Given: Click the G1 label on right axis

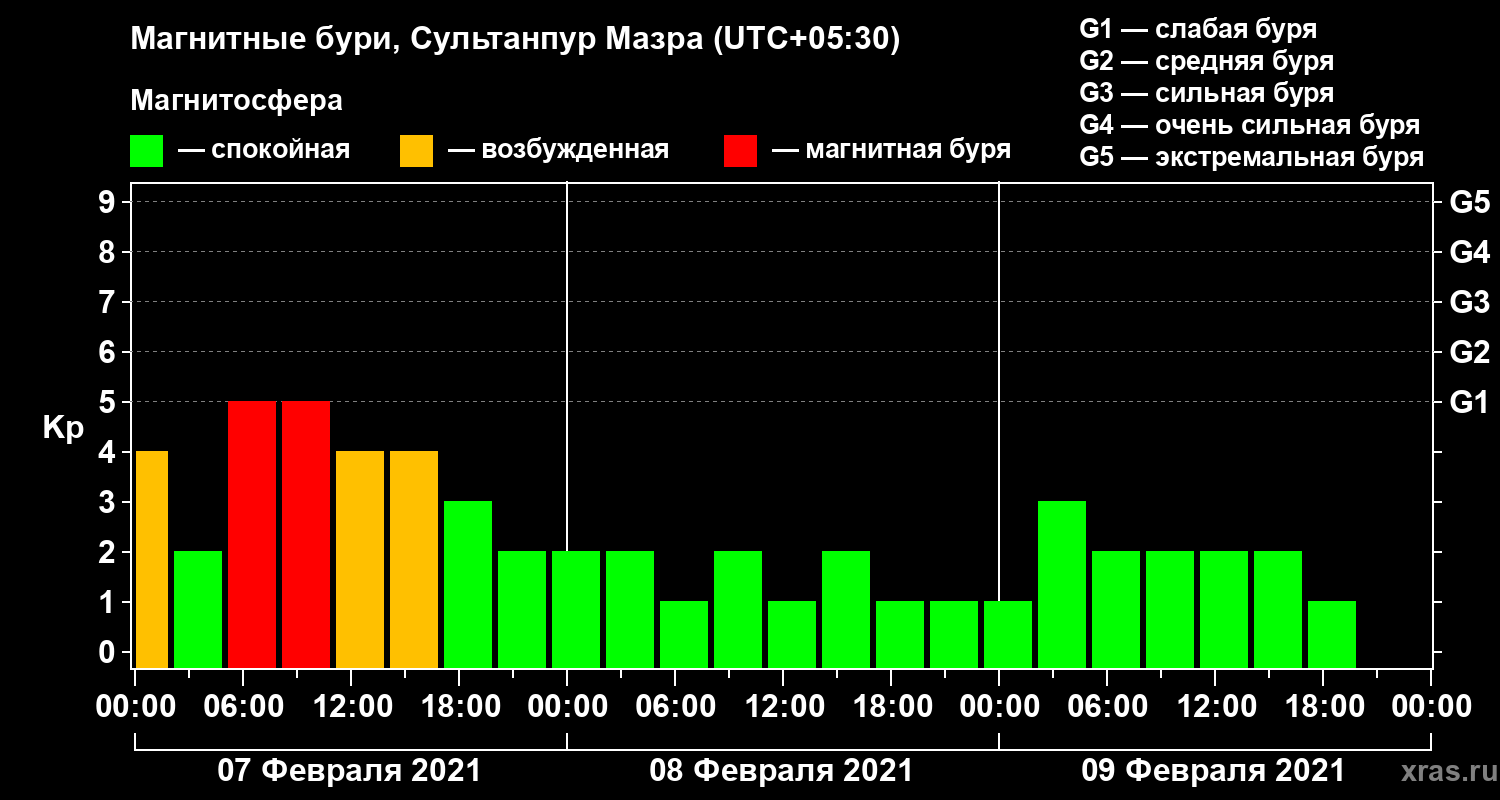Looking at the screenshot, I should (x=1469, y=403).
